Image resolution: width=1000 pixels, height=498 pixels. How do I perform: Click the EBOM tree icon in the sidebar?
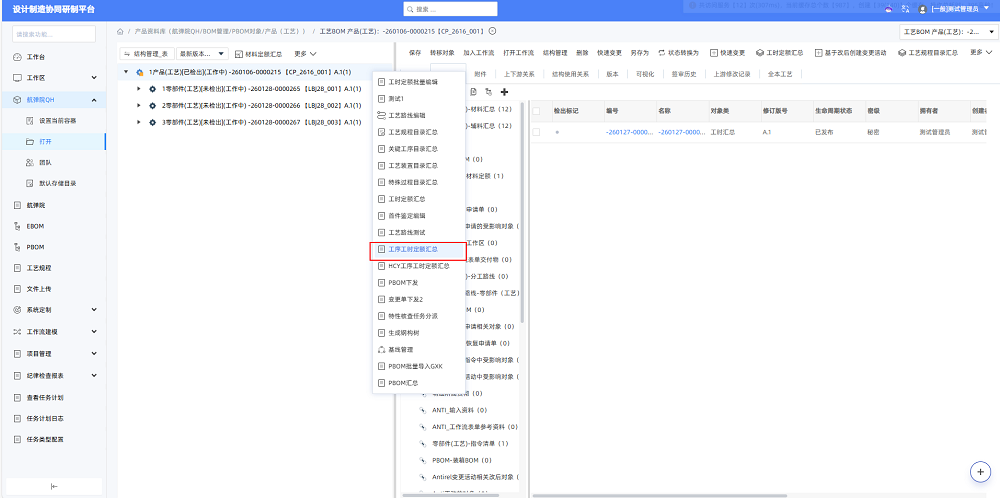[17, 226]
